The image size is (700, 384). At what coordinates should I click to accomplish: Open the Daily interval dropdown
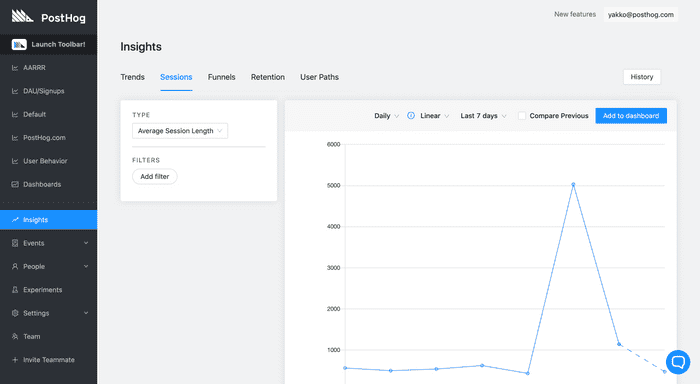pyautogui.click(x=386, y=116)
